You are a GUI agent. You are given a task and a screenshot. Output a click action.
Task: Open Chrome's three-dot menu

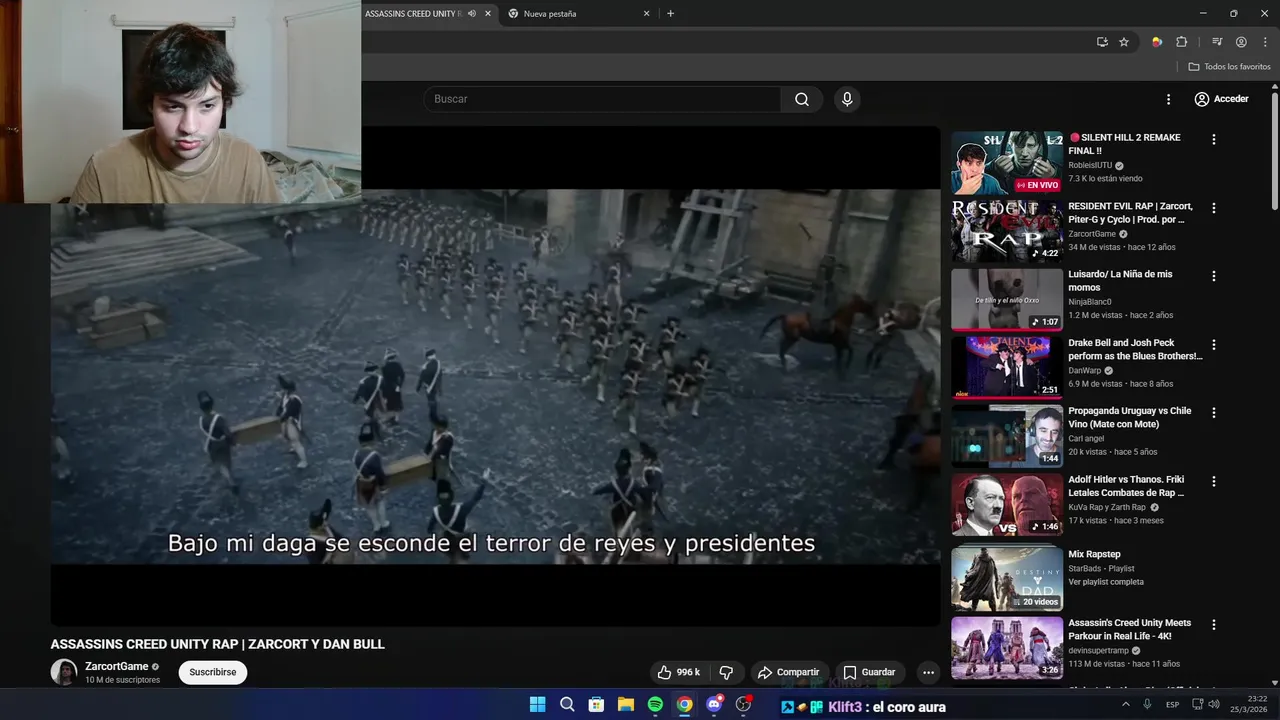pyautogui.click(x=1265, y=42)
